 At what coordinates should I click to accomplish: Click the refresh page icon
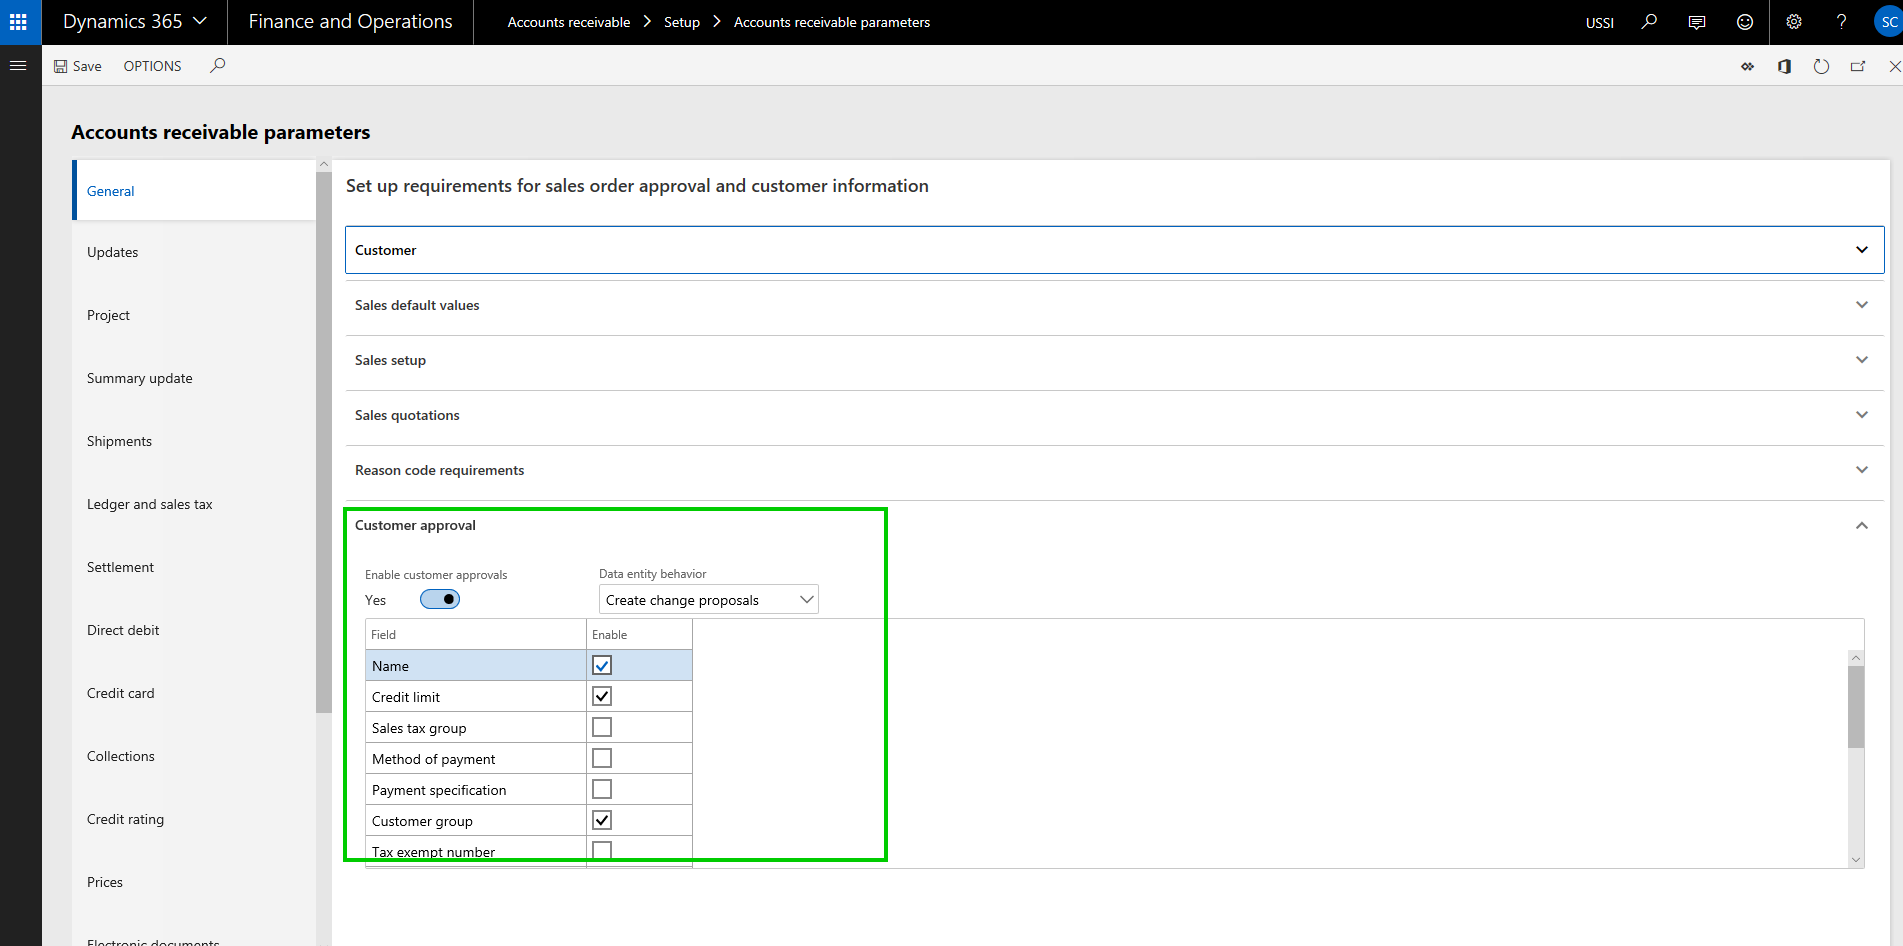tap(1821, 66)
